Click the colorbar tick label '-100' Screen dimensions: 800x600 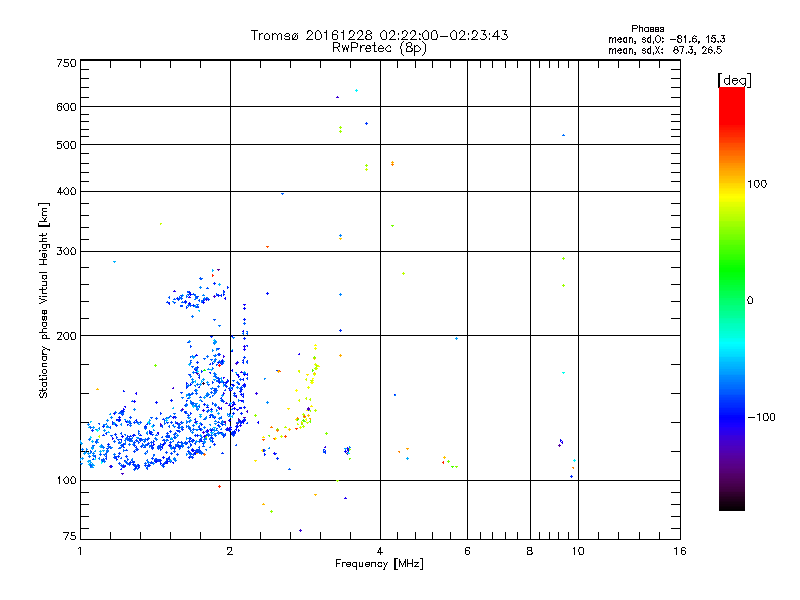[x=761, y=417]
